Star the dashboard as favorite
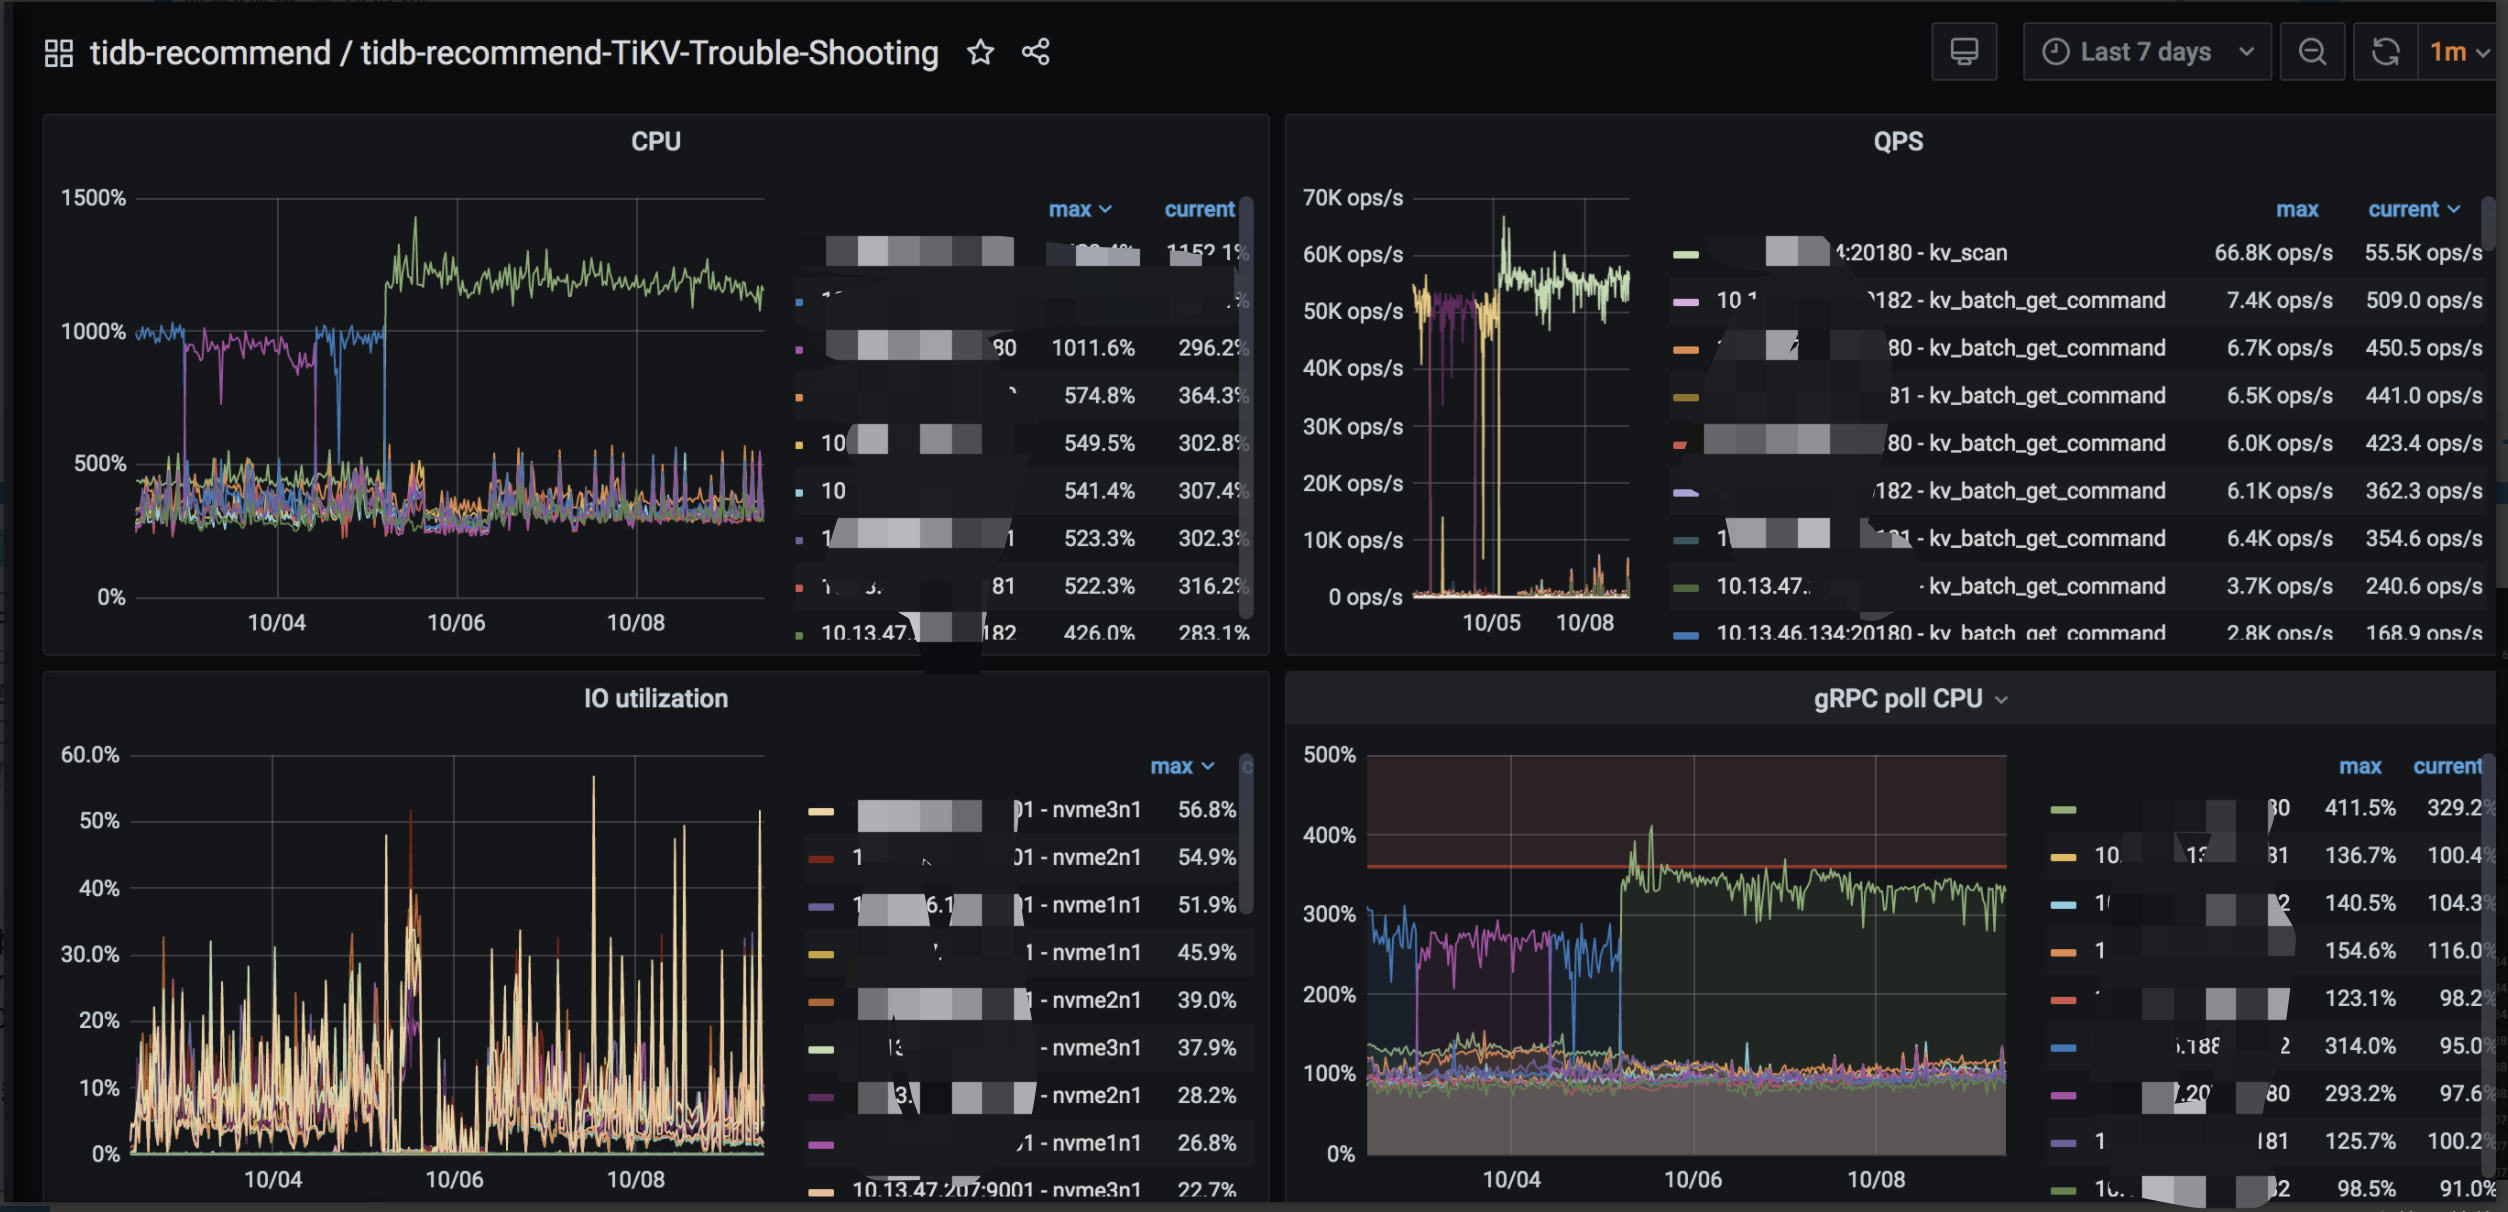The width and height of the screenshot is (2508, 1212). click(980, 52)
